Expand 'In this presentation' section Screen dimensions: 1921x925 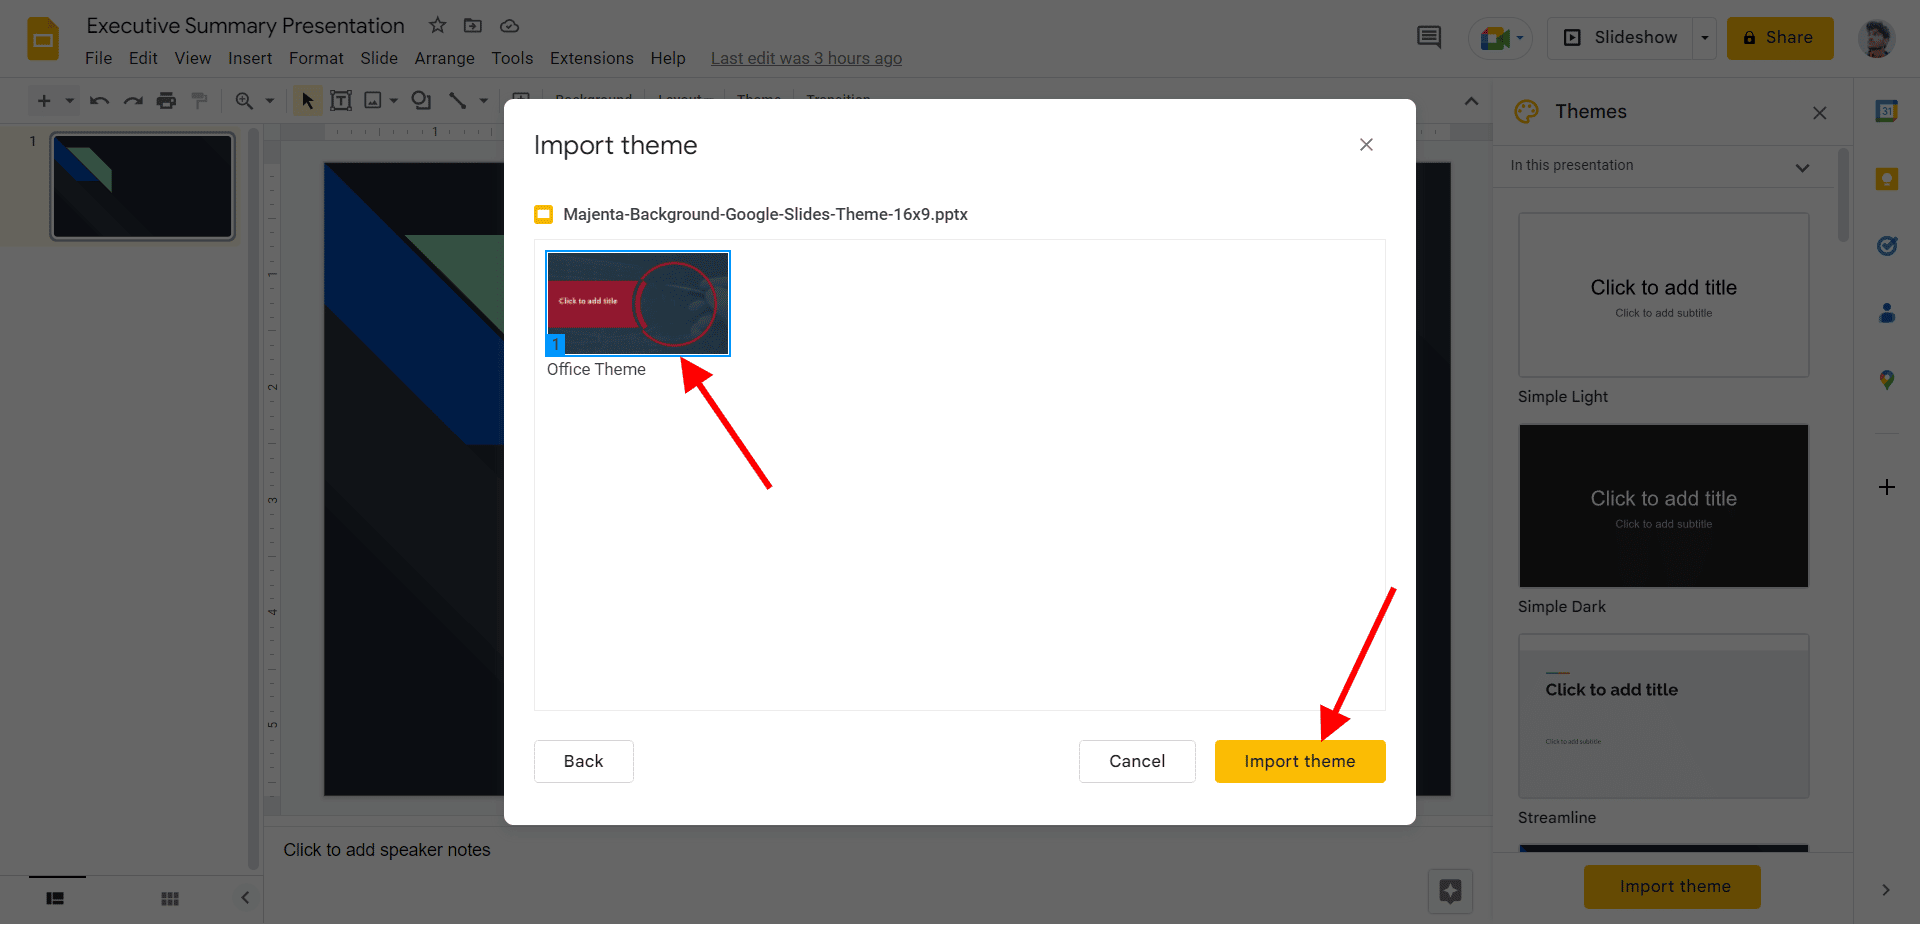[1802, 167]
